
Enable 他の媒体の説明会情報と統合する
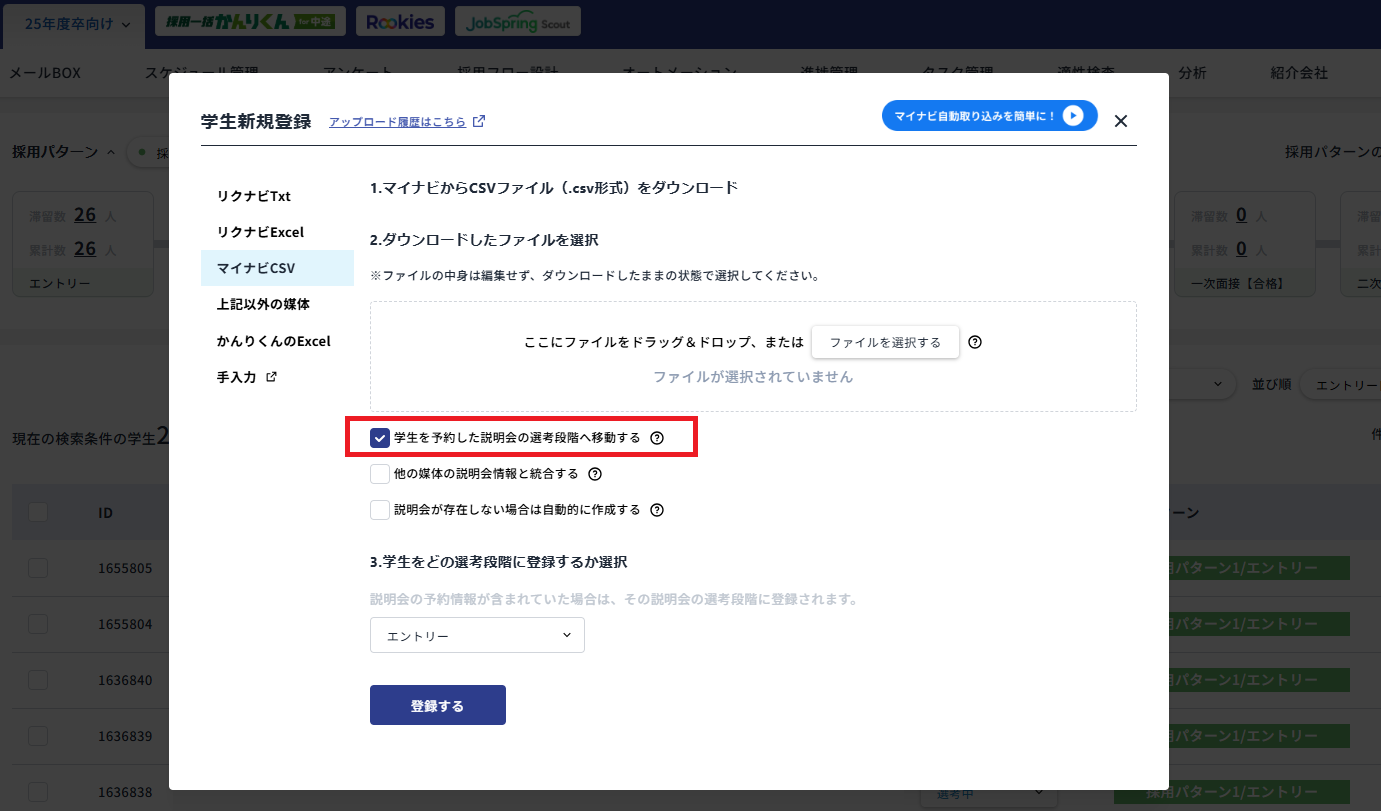pos(379,473)
